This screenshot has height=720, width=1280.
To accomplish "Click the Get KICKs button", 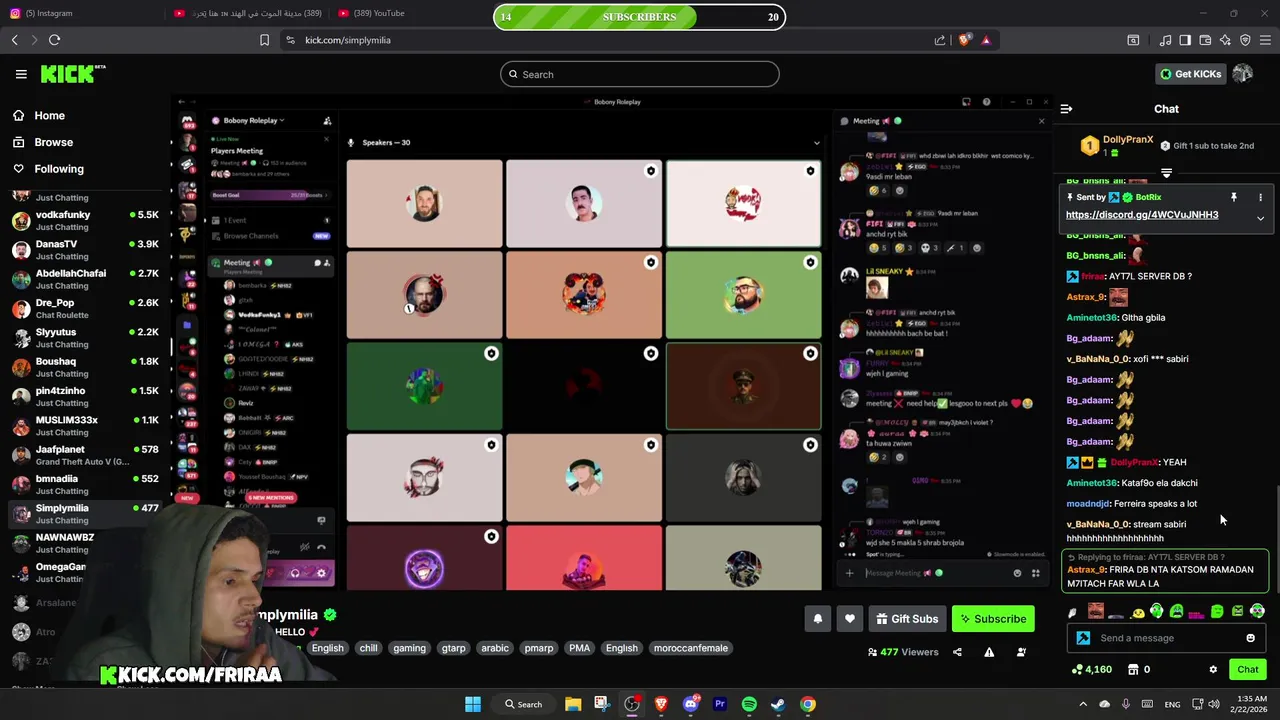I will [1190, 74].
